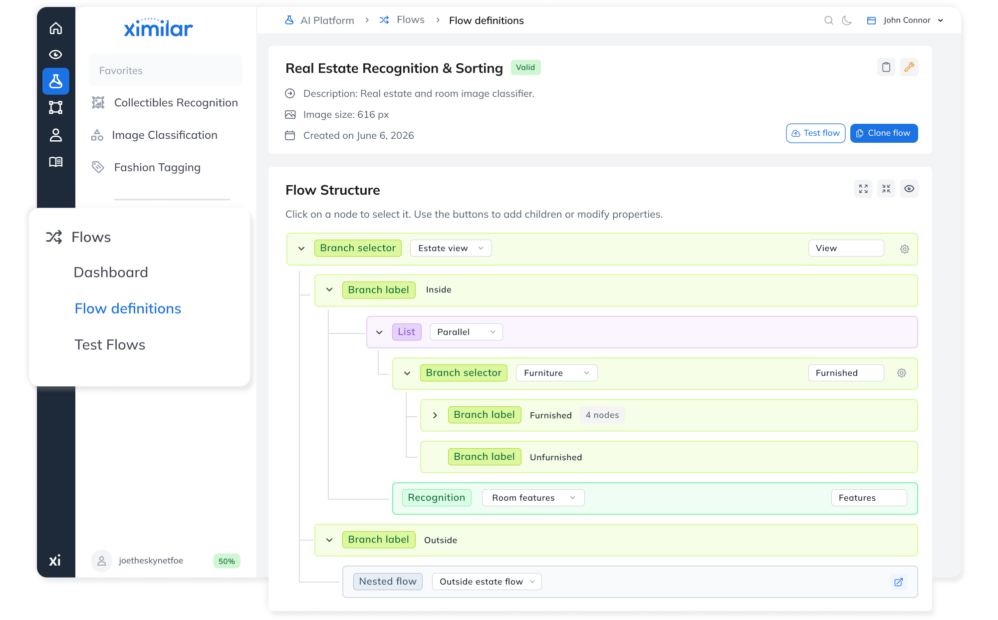The height and width of the screenshot is (620, 998).
Task: Collapse the Inside Branch label node
Action: click(x=328, y=289)
